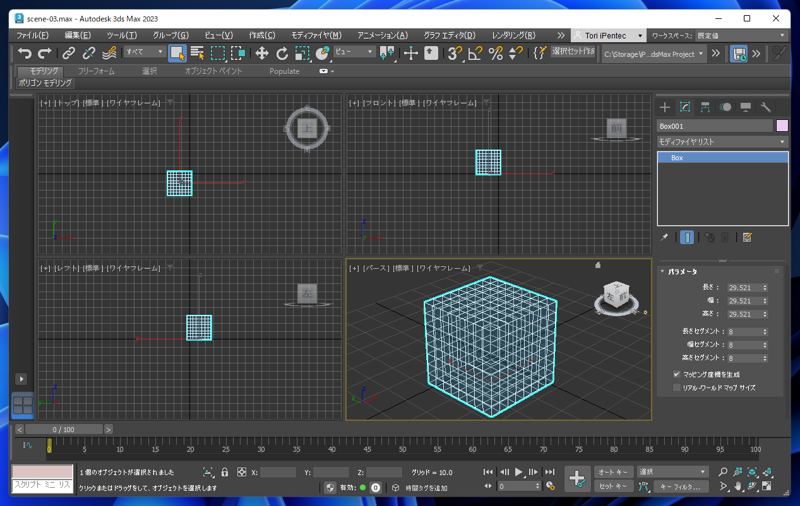
Task: Open the レンダリング(R) menu
Action: coord(513,35)
